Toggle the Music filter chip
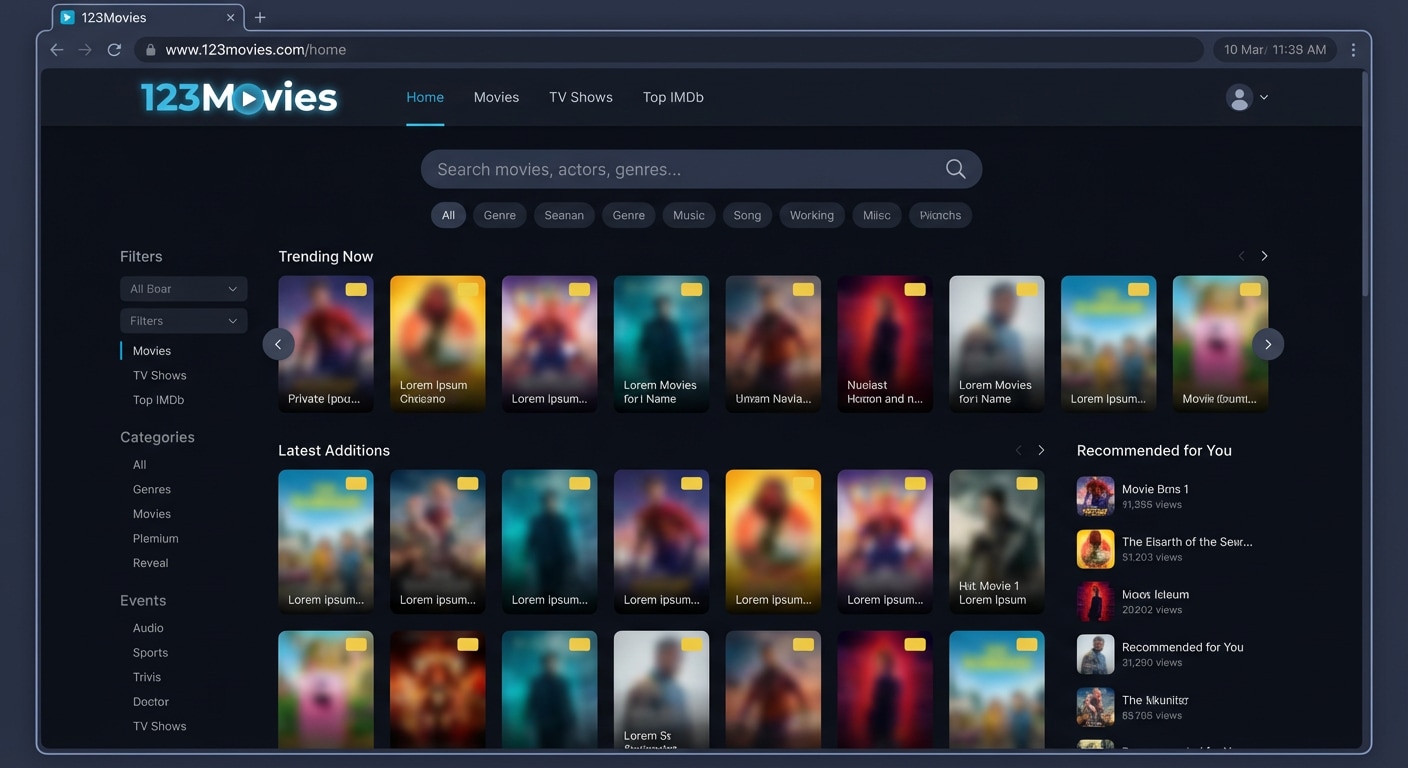This screenshot has height=768, width=1408. click(688, 215)
